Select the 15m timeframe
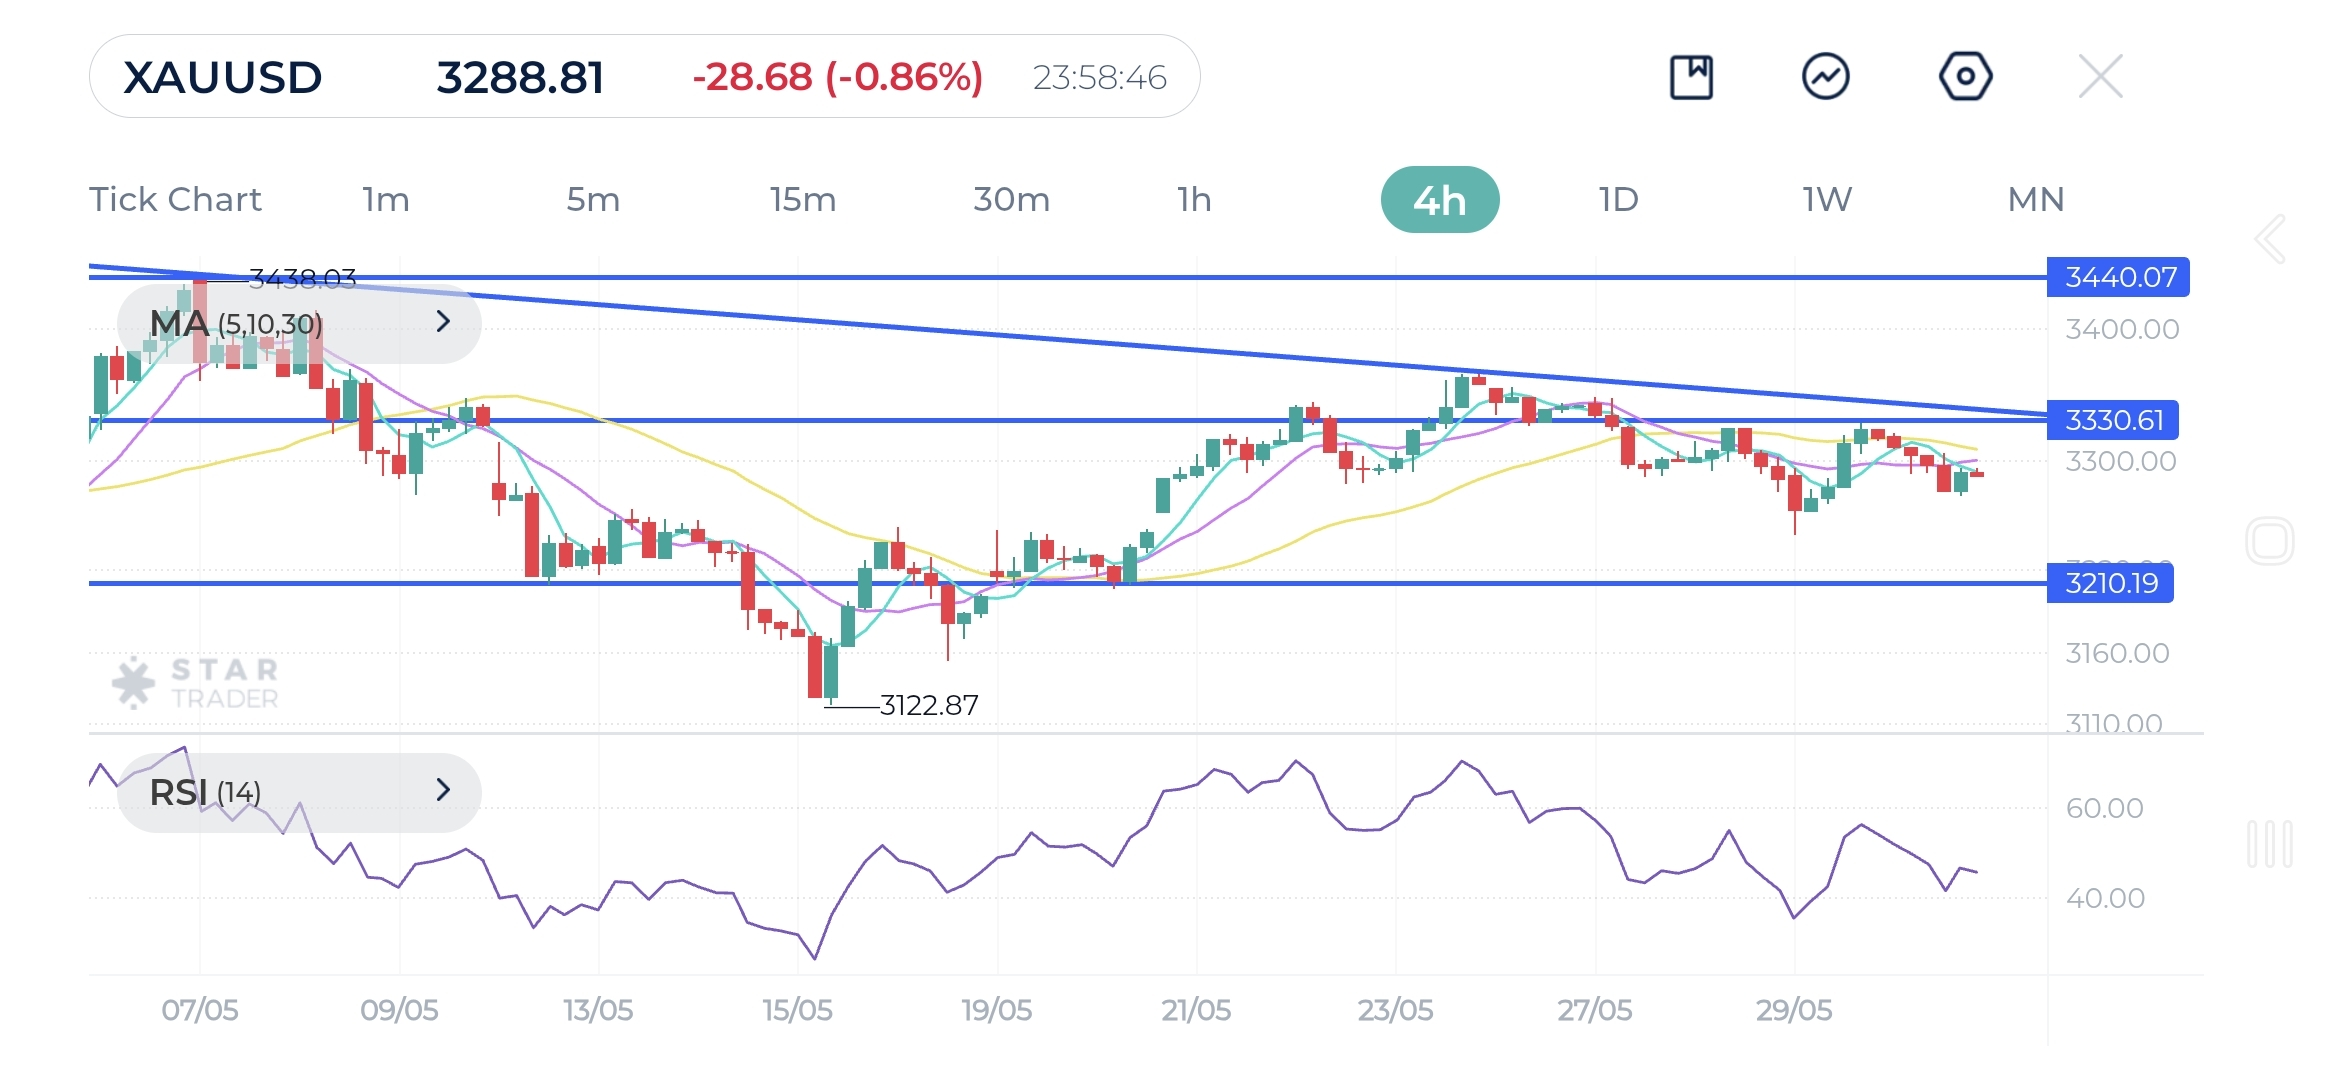The height and width of the screenshot is (1080, 2340). coord(802,199)
